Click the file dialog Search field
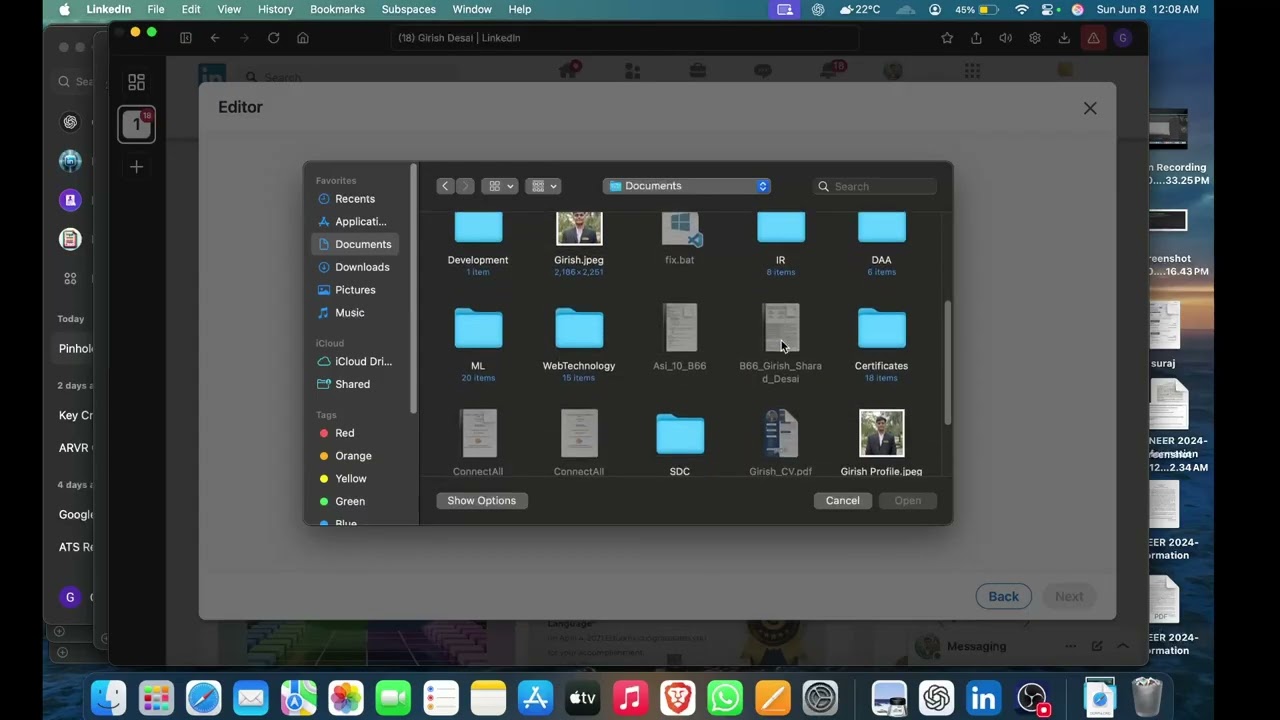 click(x=876, y=186)
